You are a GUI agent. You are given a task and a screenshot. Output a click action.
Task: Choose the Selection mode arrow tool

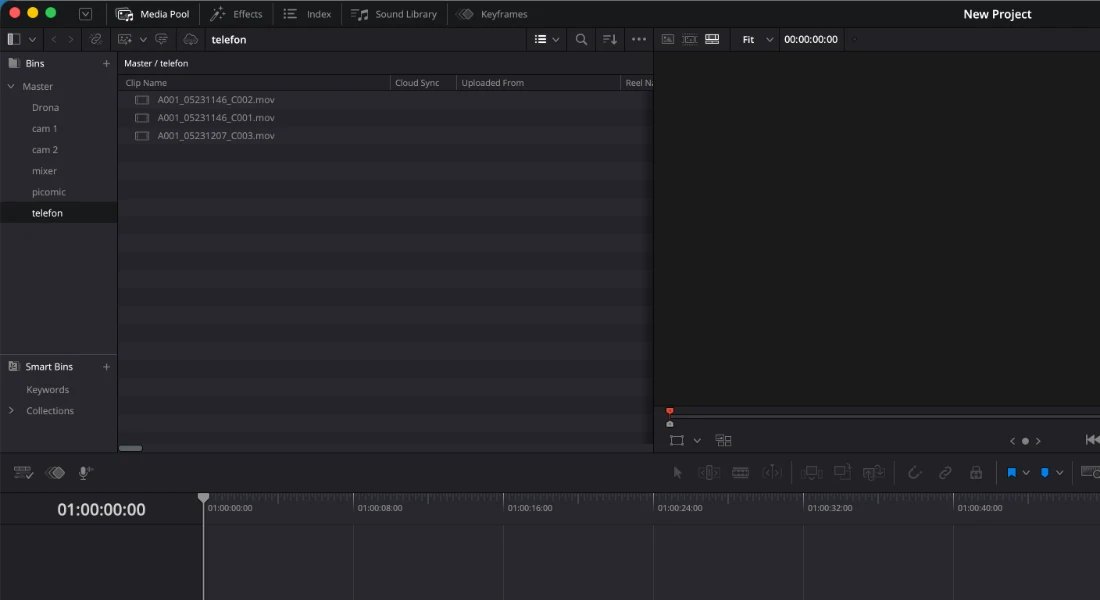pos(677,472)
